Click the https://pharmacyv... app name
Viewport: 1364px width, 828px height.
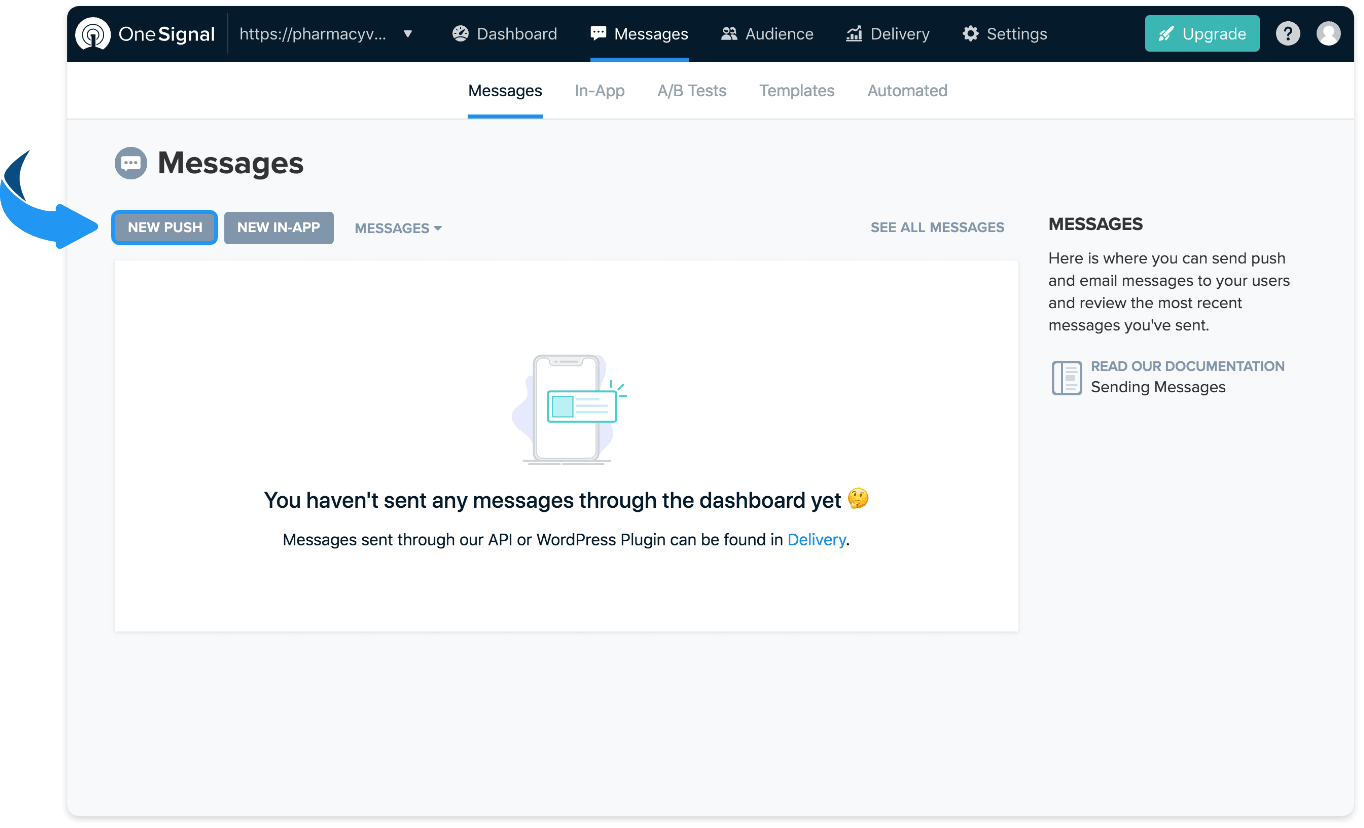[312, 34]
